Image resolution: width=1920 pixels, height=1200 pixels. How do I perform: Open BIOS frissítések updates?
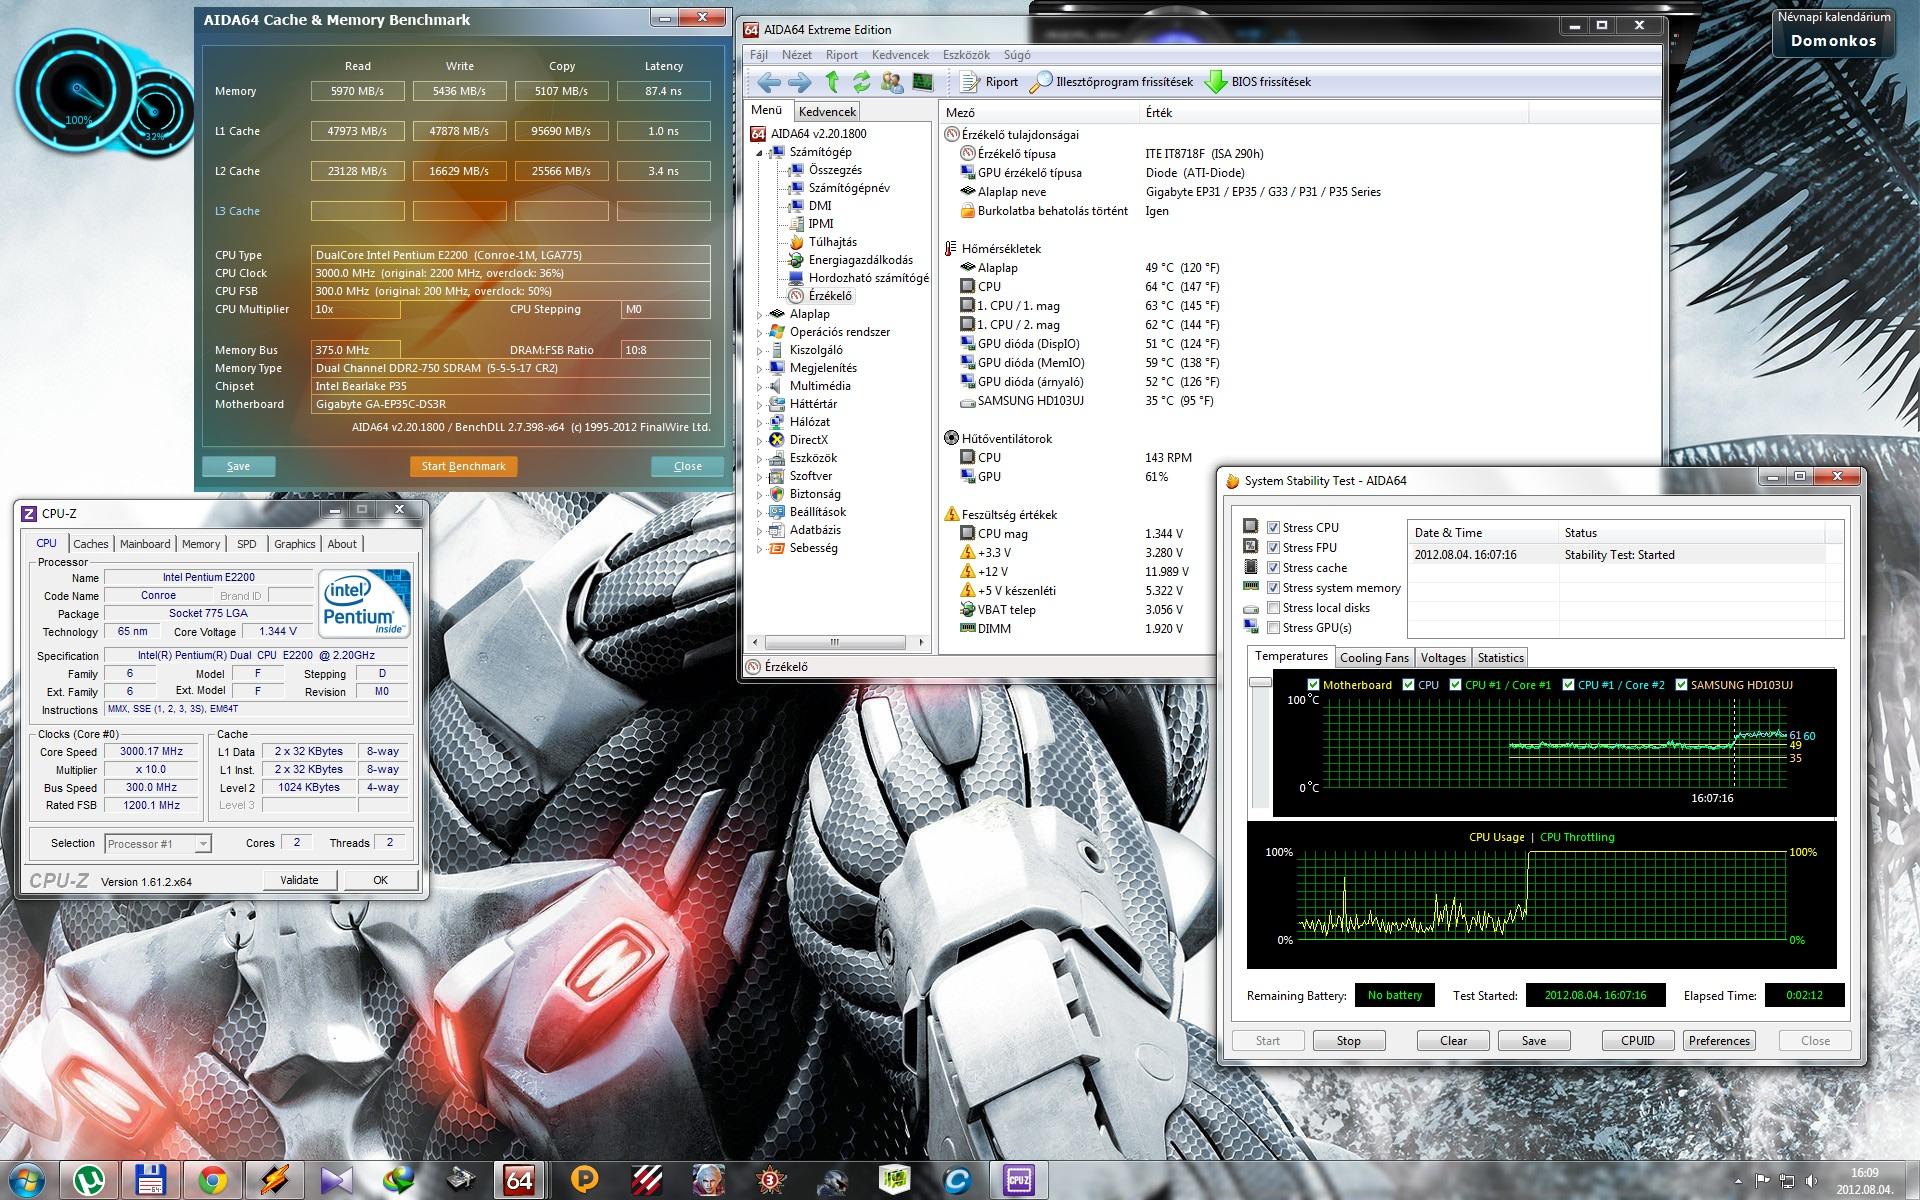click(x=1258, y=82)
